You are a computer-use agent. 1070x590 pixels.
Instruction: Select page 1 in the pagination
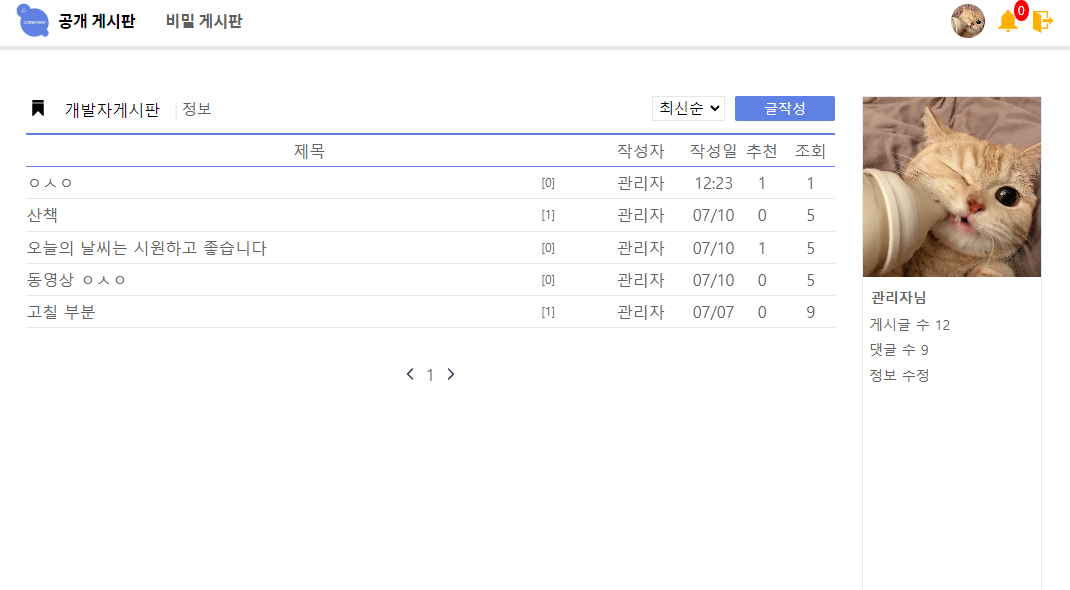[x=430, y=374]
